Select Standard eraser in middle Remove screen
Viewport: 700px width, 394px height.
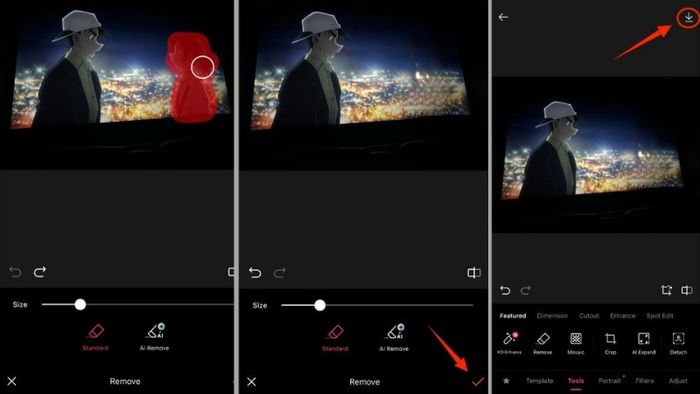click(x=335, y=338)
